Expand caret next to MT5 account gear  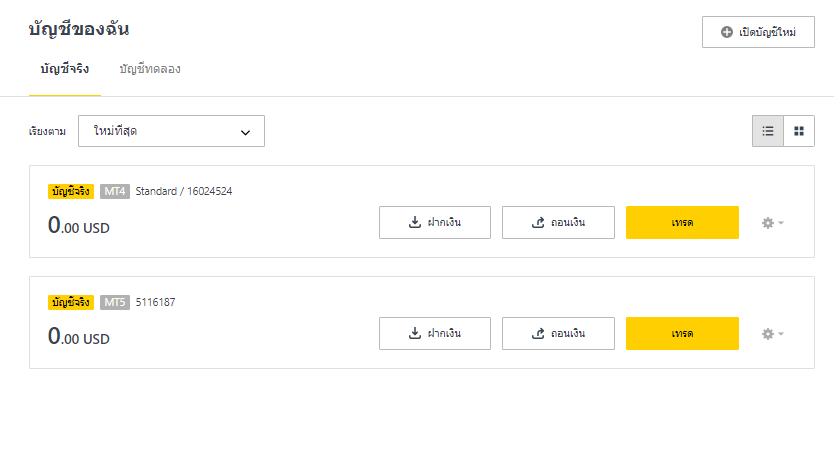781,334
